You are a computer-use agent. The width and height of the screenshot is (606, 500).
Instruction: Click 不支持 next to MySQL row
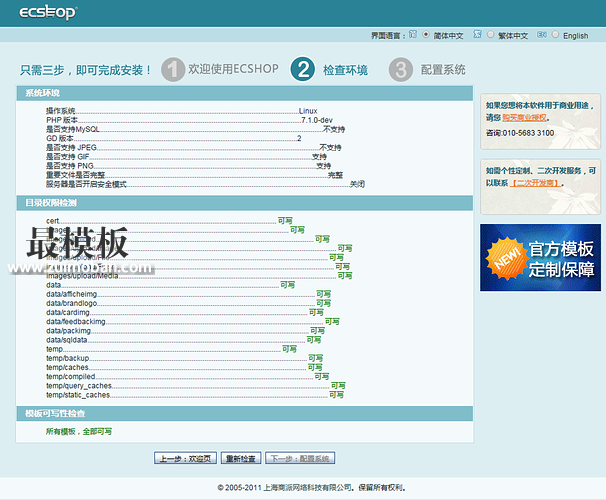click(x=334, y=129)
